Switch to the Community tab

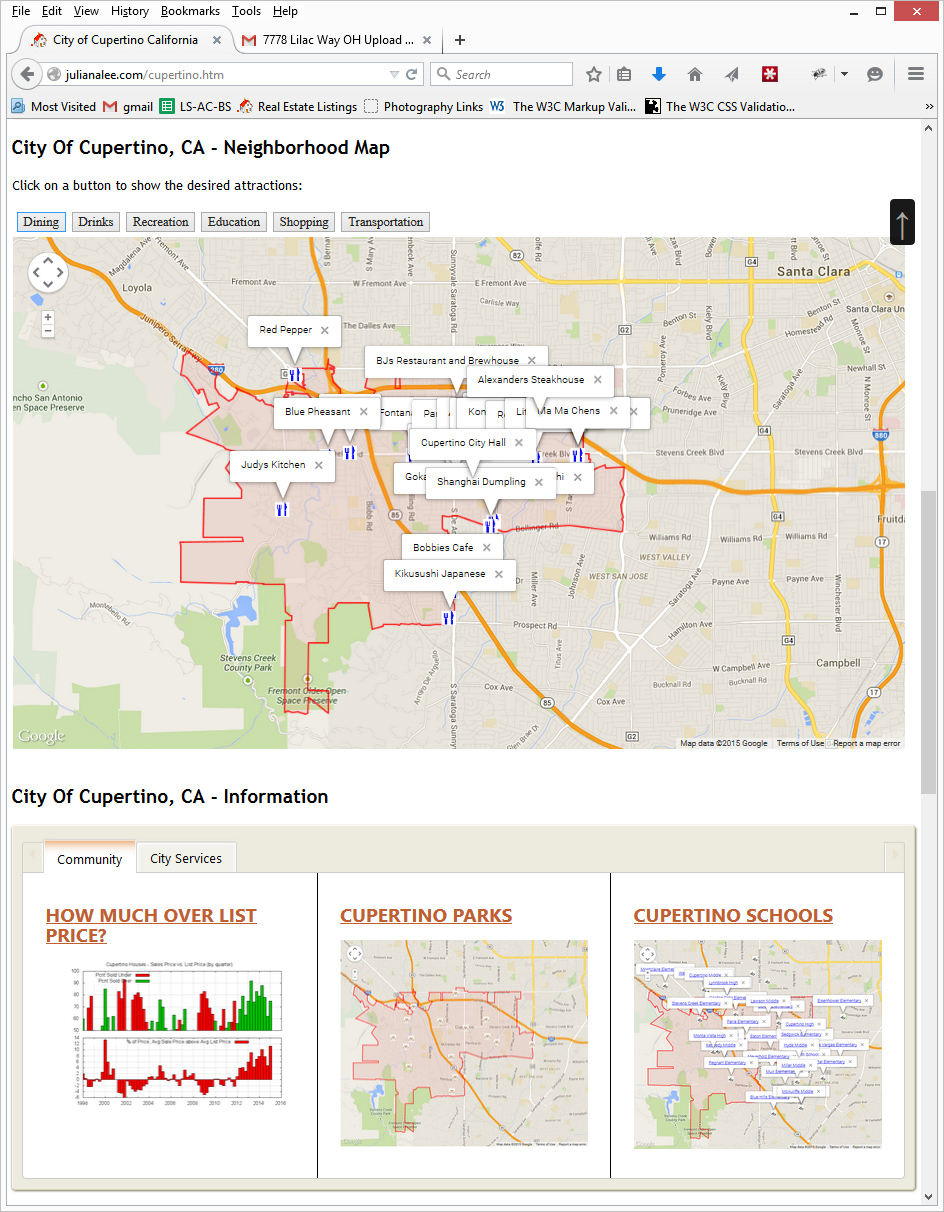(90, 859)
